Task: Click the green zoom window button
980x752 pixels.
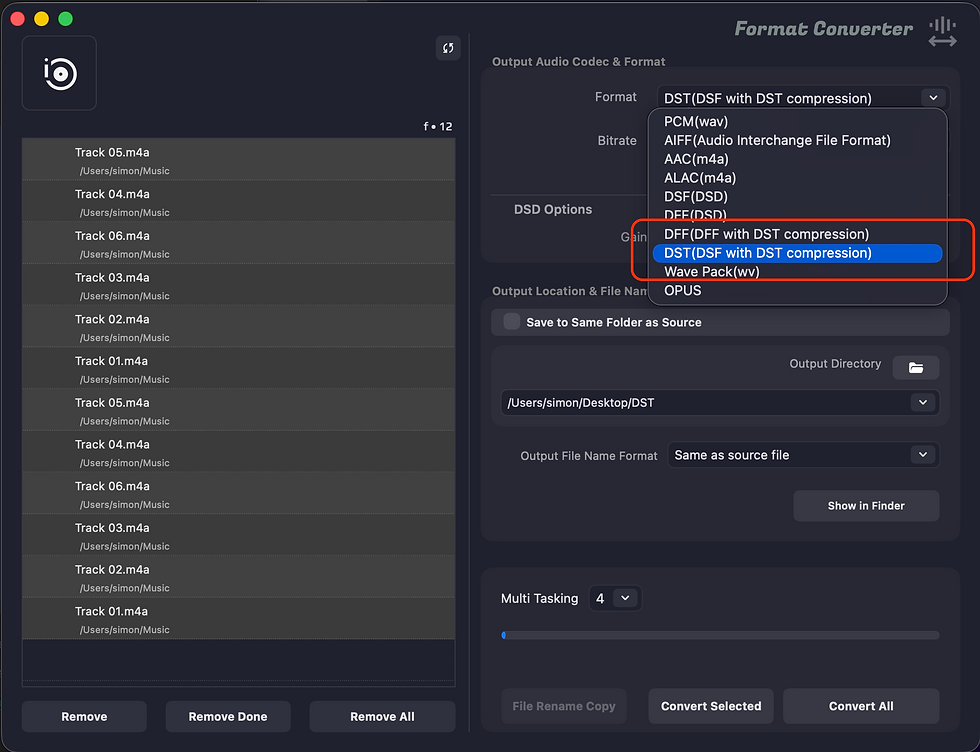Action: click(x=65, y=19)
